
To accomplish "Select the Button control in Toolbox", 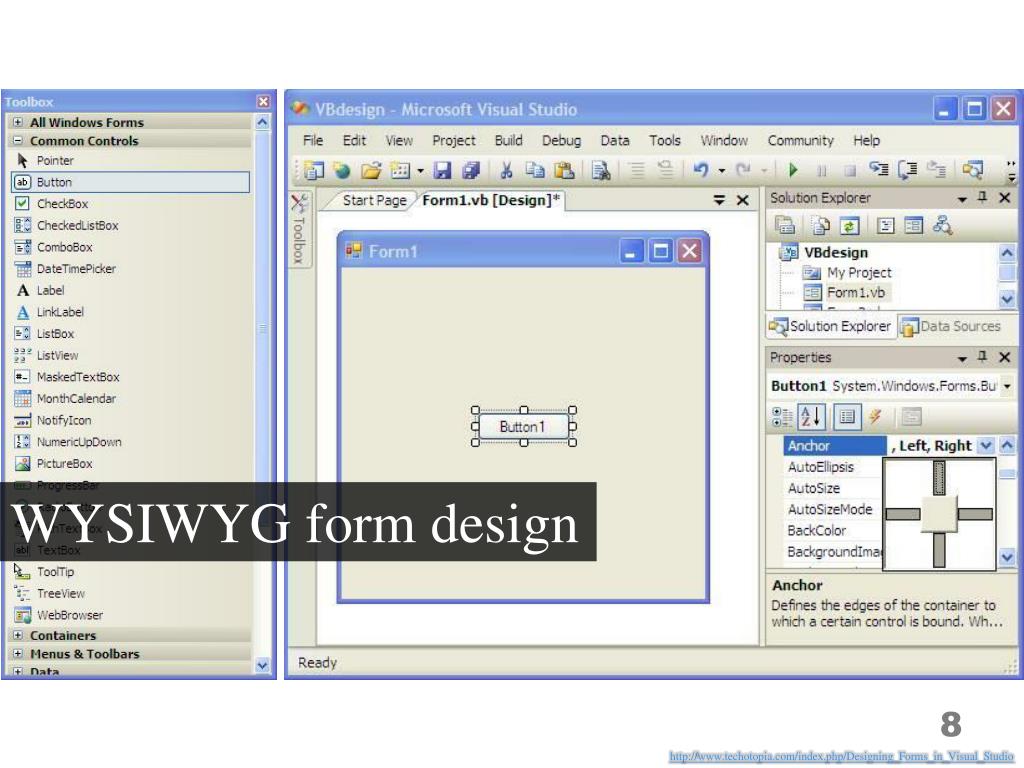I will [130, 182].
